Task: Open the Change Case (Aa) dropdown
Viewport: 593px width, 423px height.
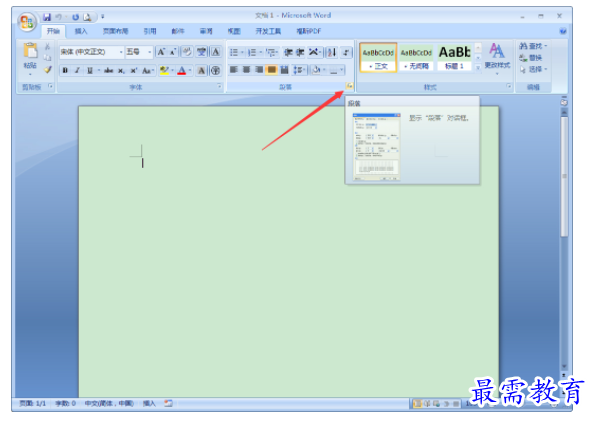Action: [147, 70]
